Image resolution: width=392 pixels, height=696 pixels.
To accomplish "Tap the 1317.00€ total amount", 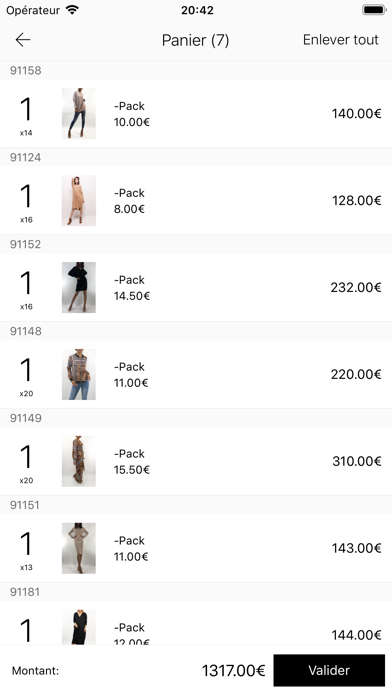I will coord(234,670).
